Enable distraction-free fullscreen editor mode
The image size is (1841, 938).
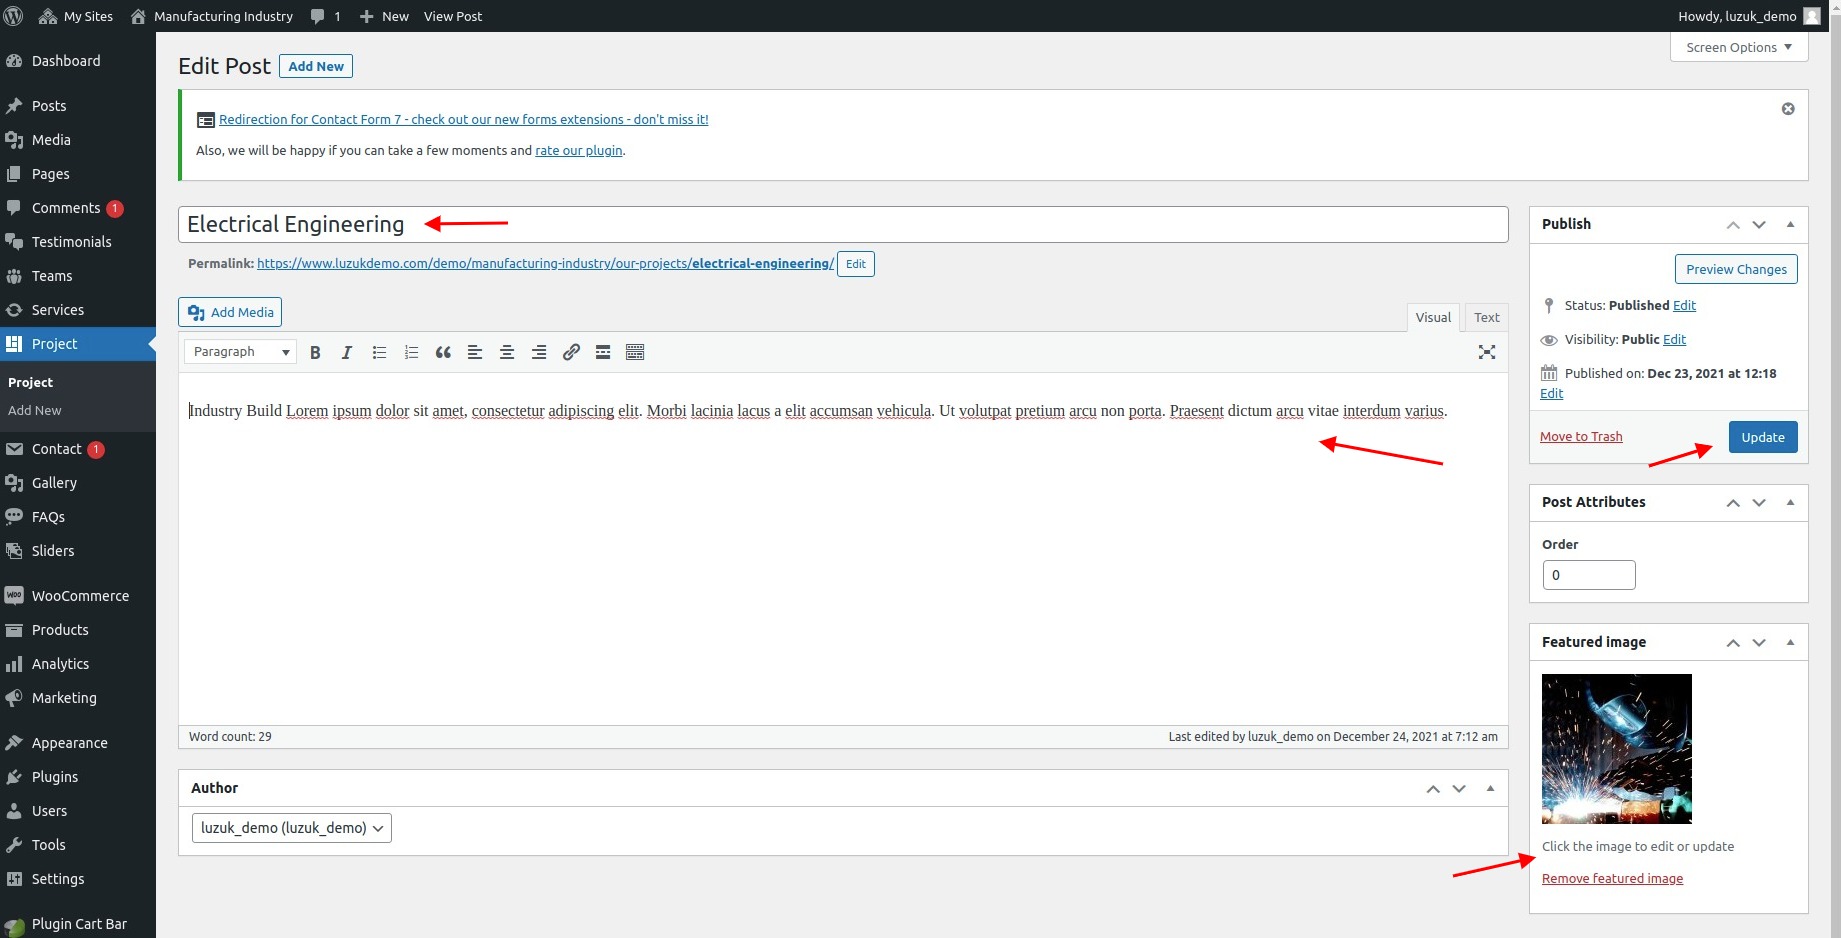tap(1487, 352)
